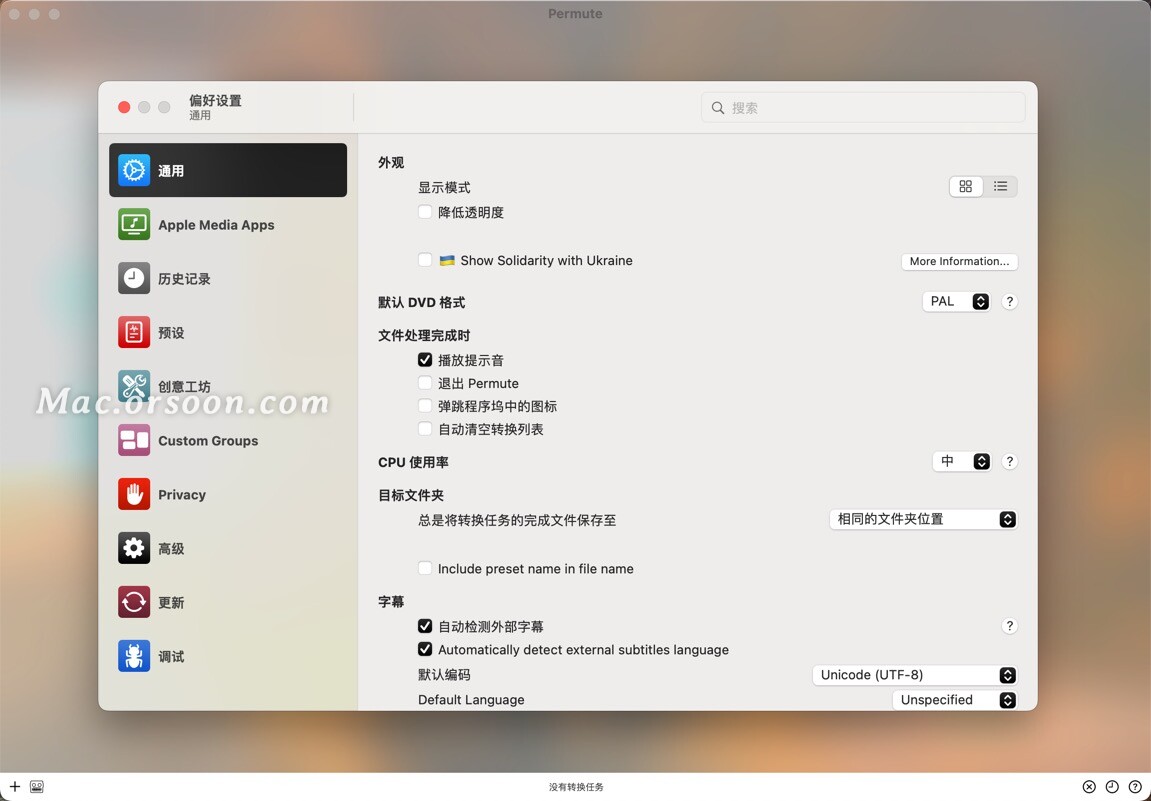The width and height of the screenshot is (1151, 801).
Task: Click the 偏好设置 window title
Action: click(215, 101)
